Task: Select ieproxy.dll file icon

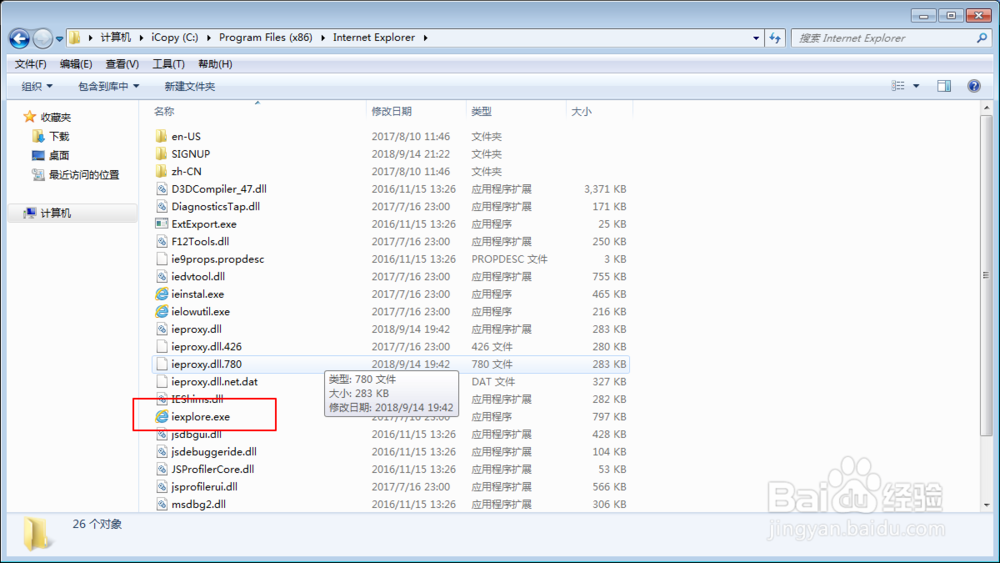Action: coord(162,329)
